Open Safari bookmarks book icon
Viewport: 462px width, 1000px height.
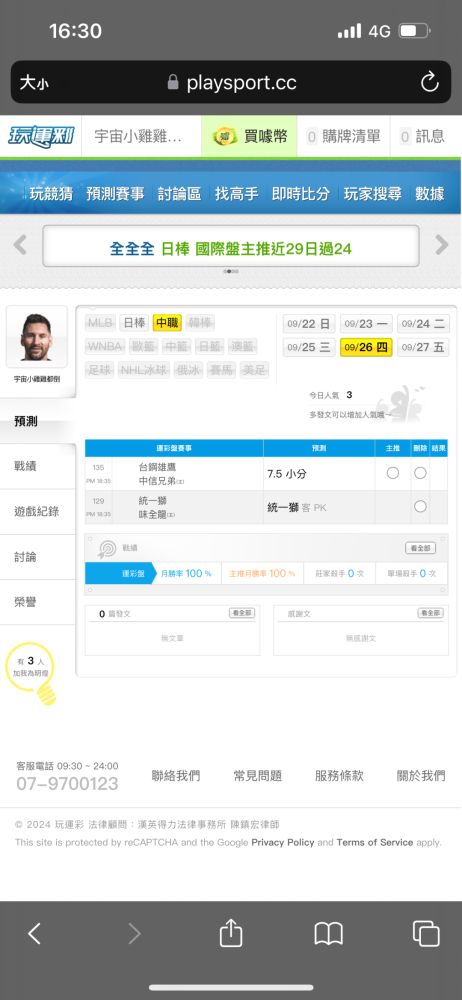329,934
